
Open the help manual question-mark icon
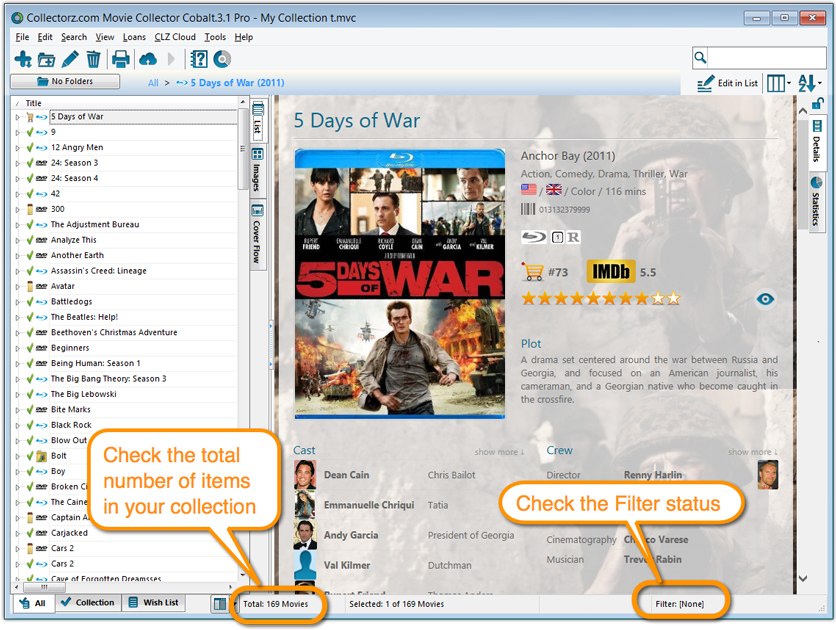pyautogui.click(x=199, y=59)
